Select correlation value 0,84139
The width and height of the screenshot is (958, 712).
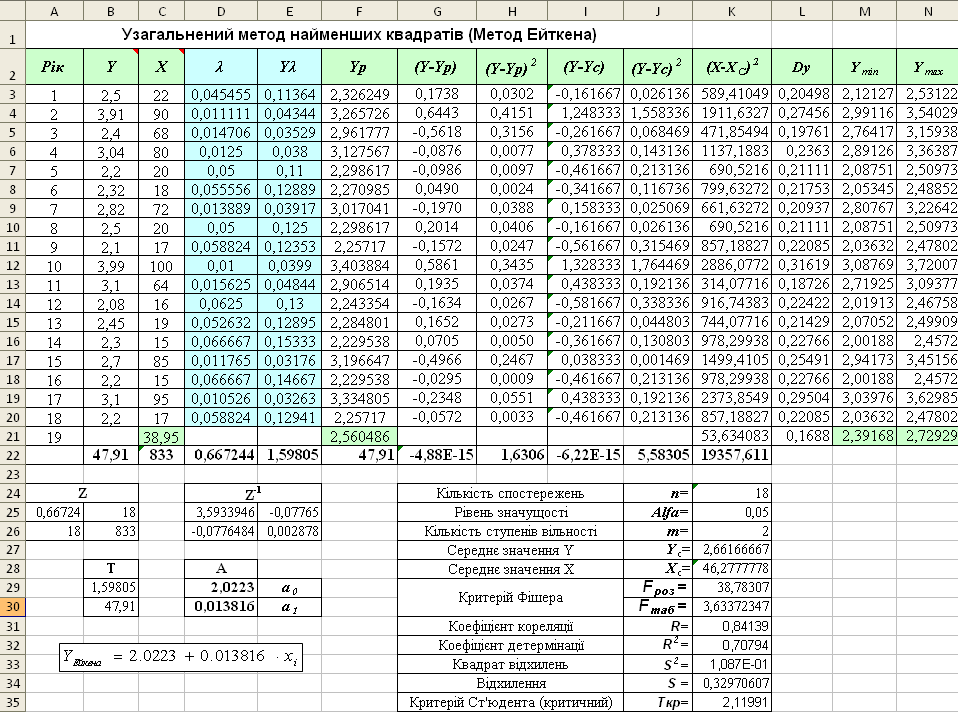tap(732, 626)
